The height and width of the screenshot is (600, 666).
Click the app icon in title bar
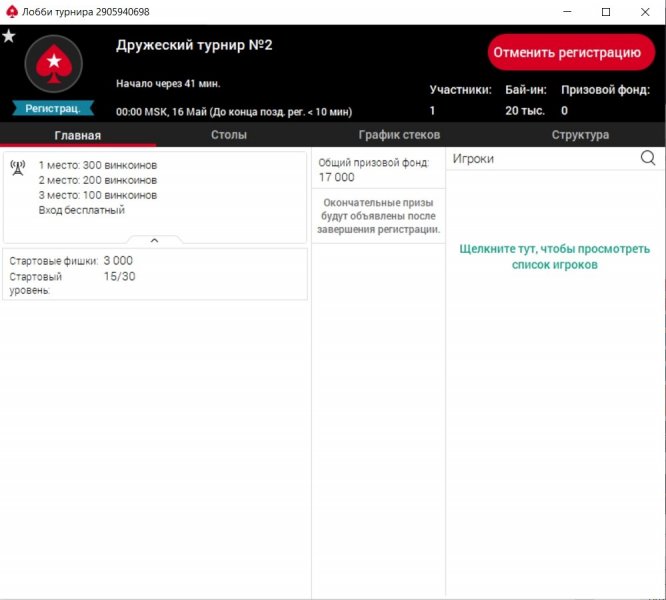pos(12,12)
